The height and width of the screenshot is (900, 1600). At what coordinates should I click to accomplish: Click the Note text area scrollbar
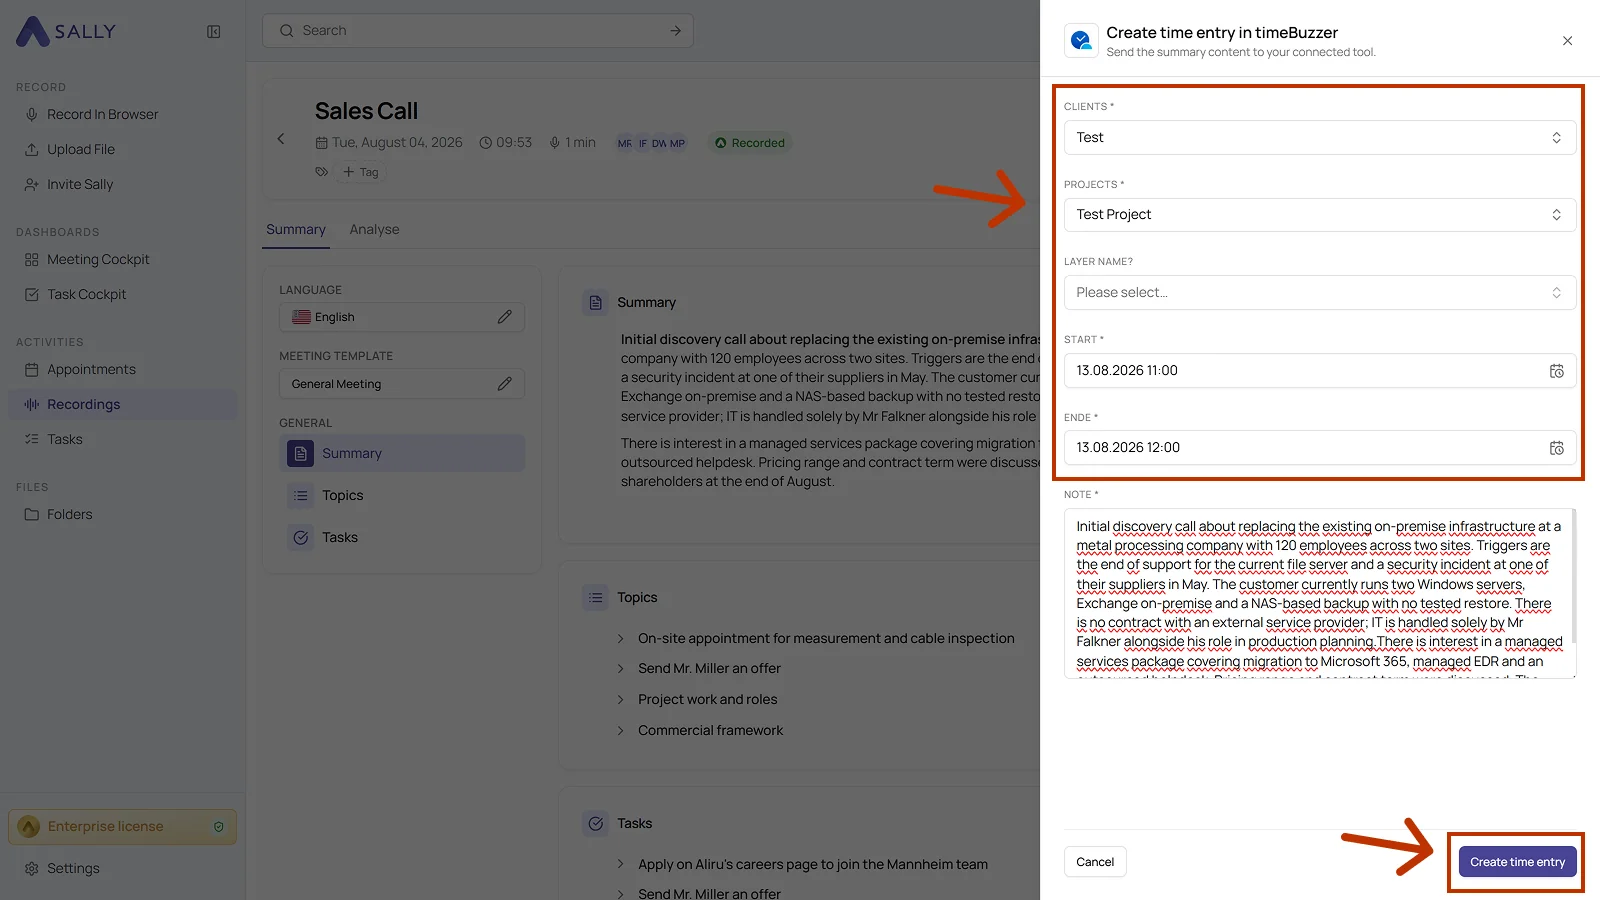[1573, 578]
